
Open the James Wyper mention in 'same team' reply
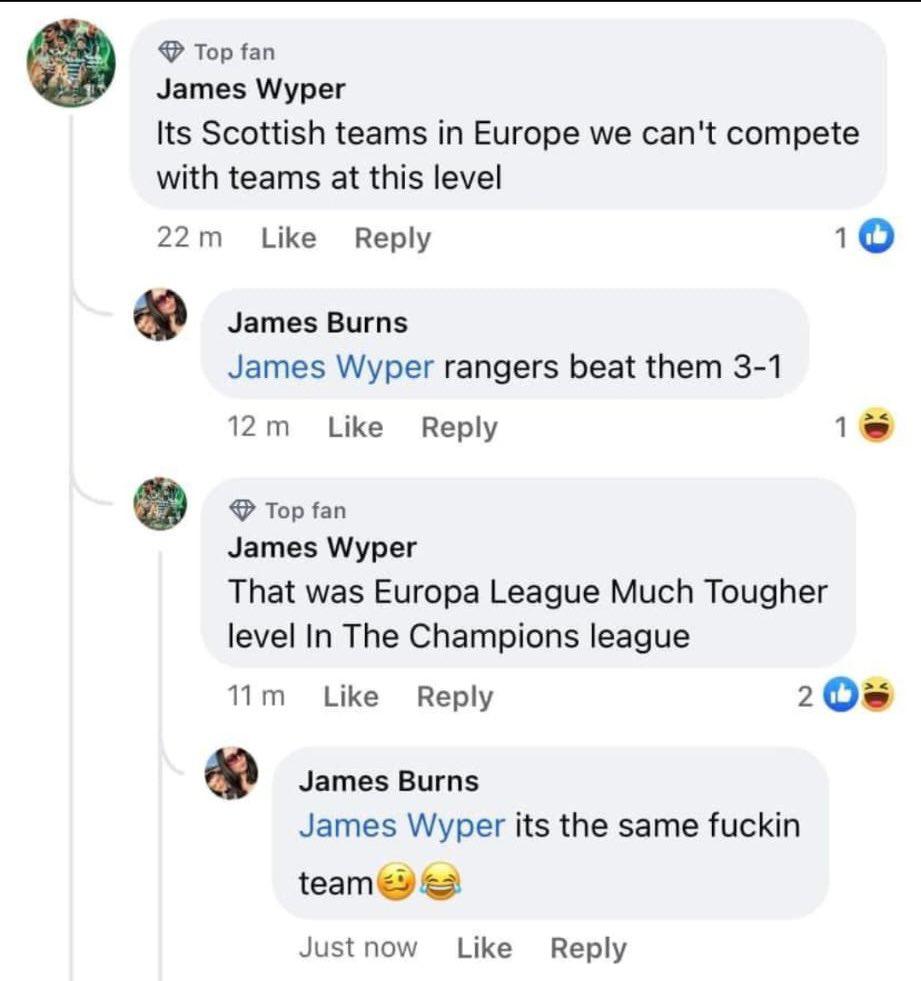(x=402, y=826)
